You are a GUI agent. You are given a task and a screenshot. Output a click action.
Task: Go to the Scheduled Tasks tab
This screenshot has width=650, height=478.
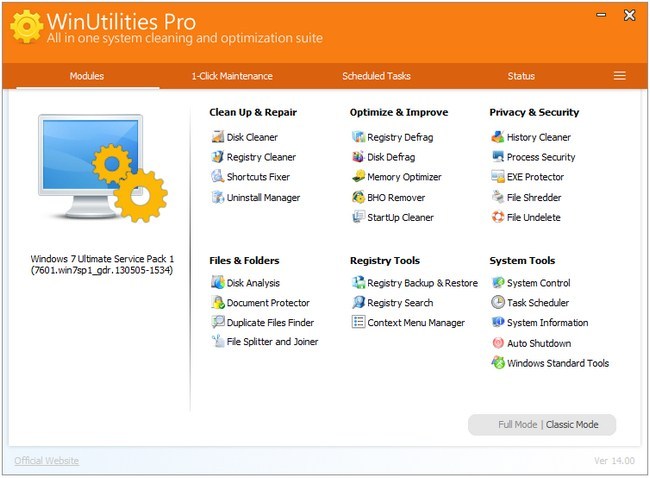click(x=376, y=76)
